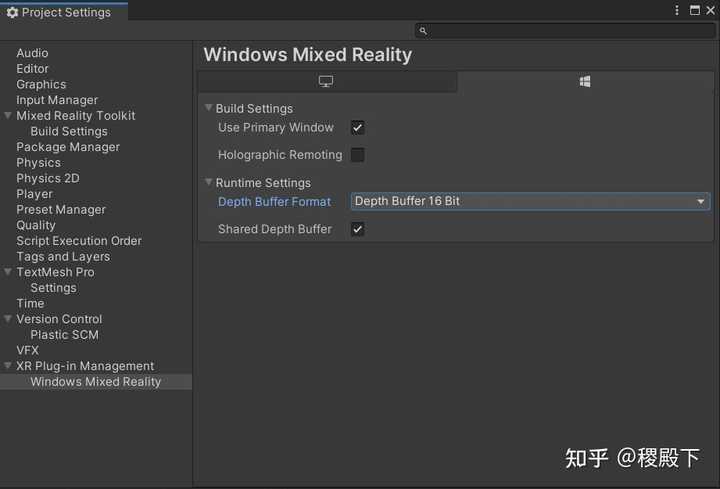The width and height of the screenshot is (720, 489).
Task: Click the search magnifier icon
Action: click(x=423, y=31)
